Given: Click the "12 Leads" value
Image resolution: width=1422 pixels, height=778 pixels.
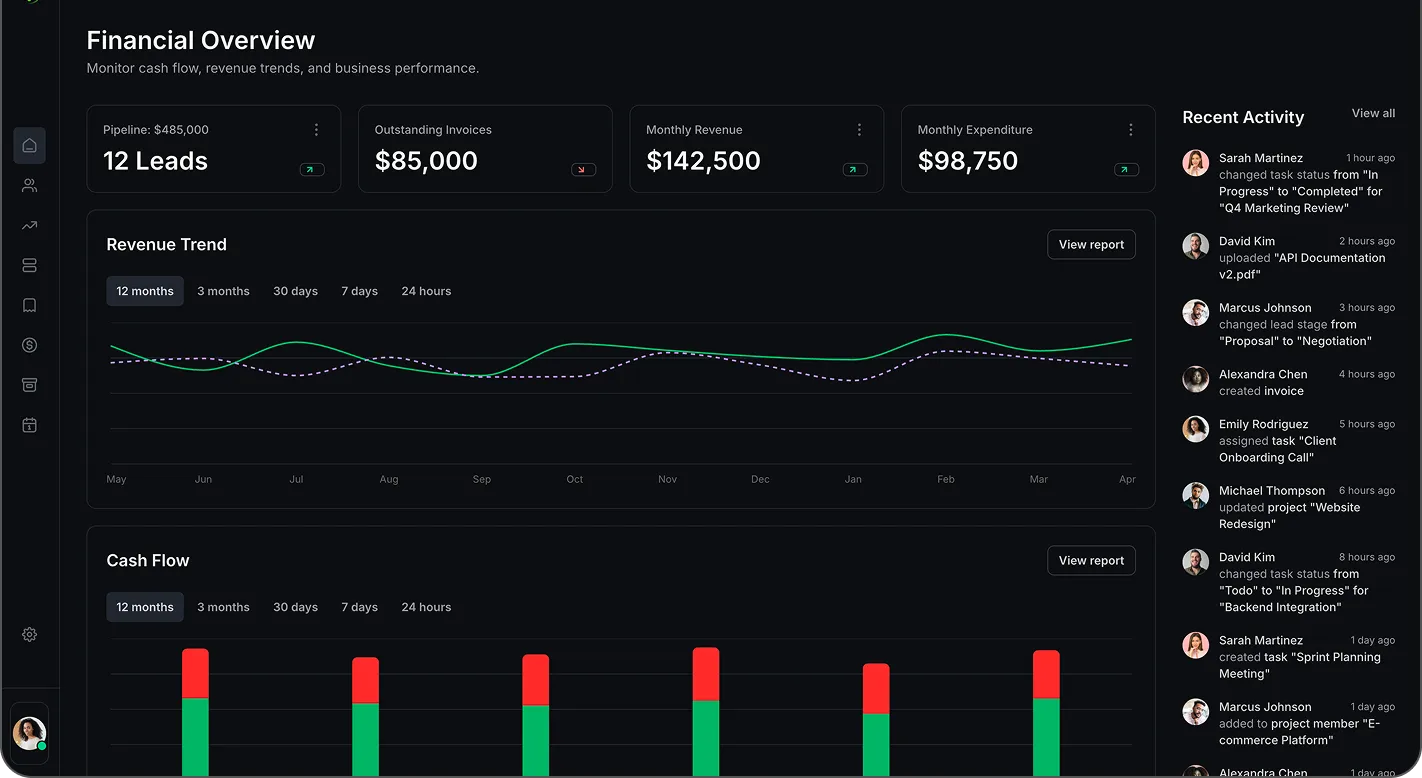Looking at the screenshot, I should click(155, 161).
